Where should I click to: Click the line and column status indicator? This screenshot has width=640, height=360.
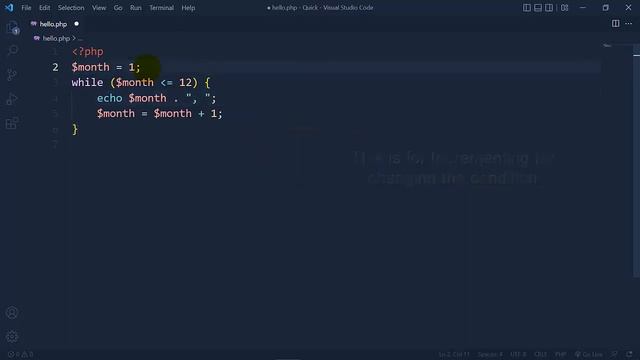(454, 354)
